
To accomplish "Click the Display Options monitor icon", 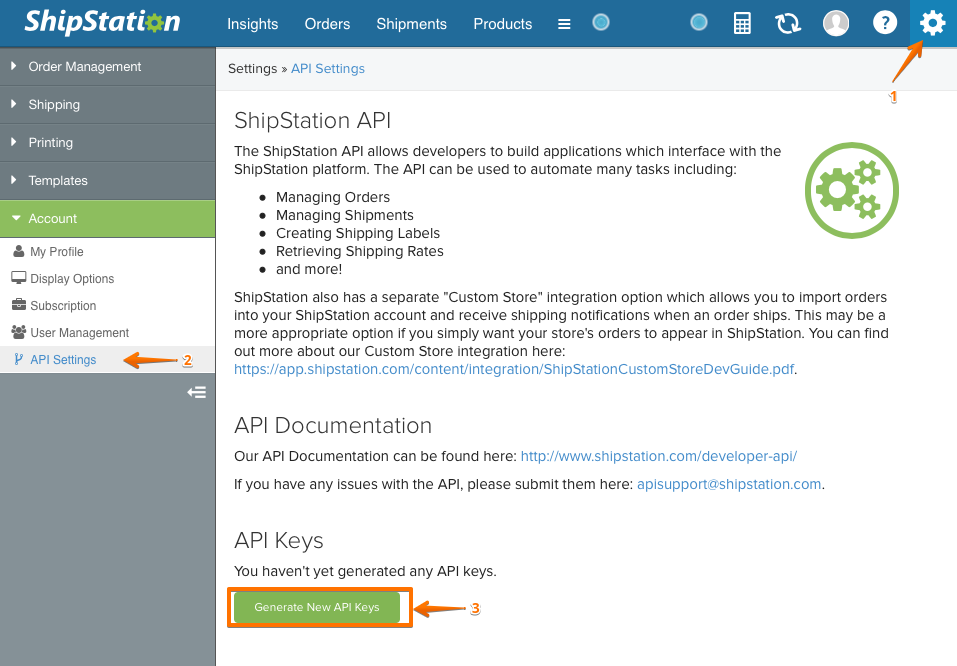I will click(x=18, y=278).
